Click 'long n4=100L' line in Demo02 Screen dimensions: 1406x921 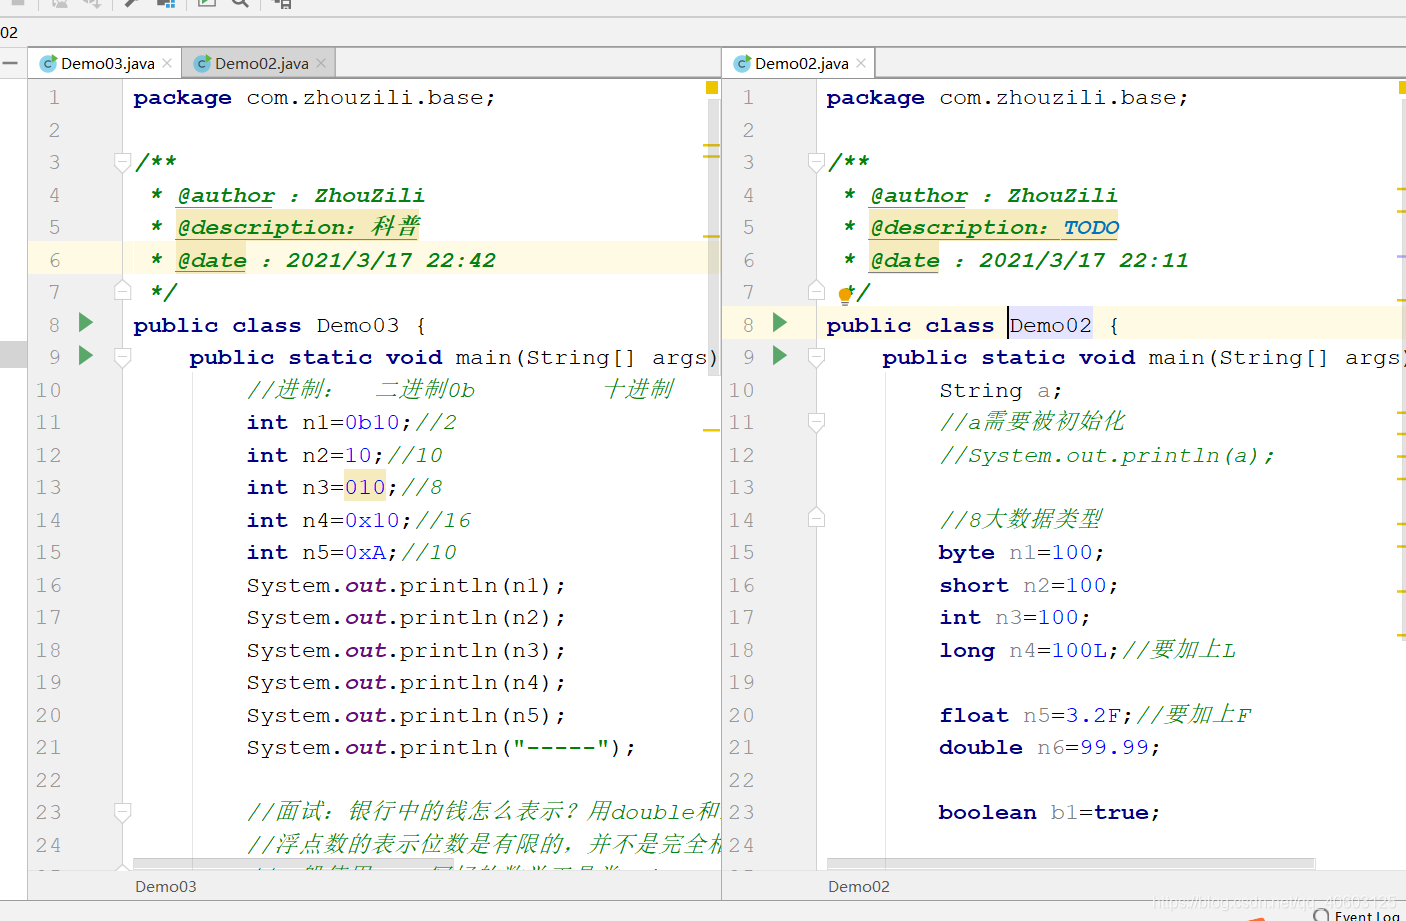(x=1088, y=650)
